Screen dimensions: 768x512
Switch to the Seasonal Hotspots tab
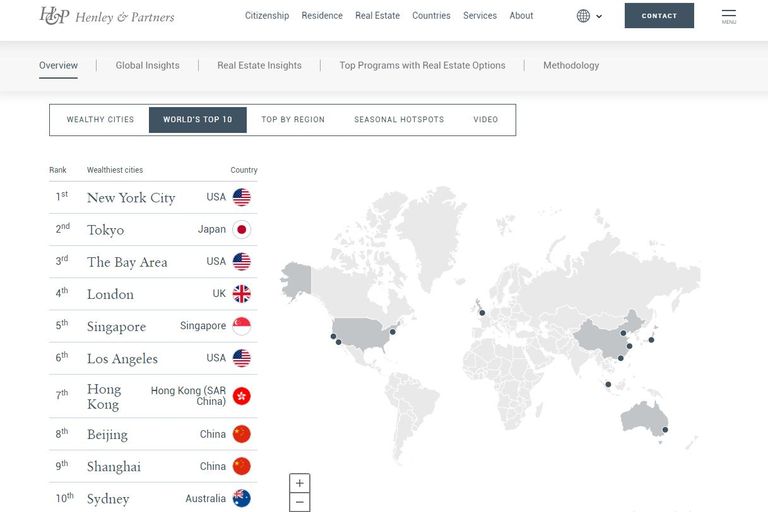[x=399, y=120]
